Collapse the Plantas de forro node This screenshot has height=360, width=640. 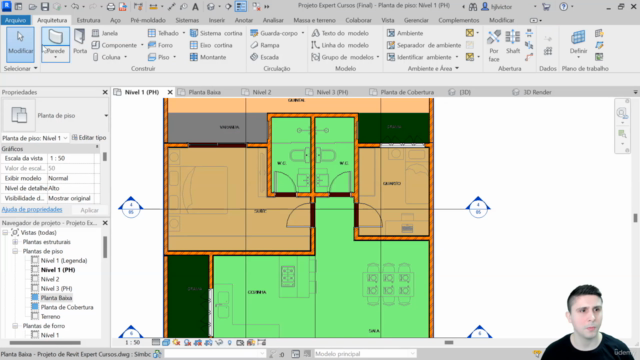point(15,326)
